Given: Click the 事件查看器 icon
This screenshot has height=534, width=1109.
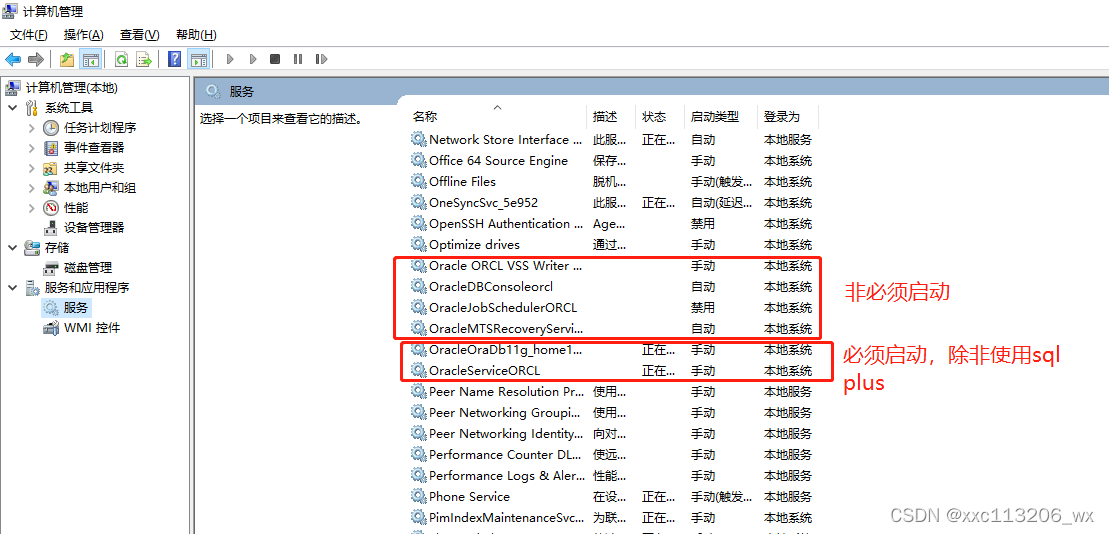Looking at the screenshot, I should [x=51, y=148].
